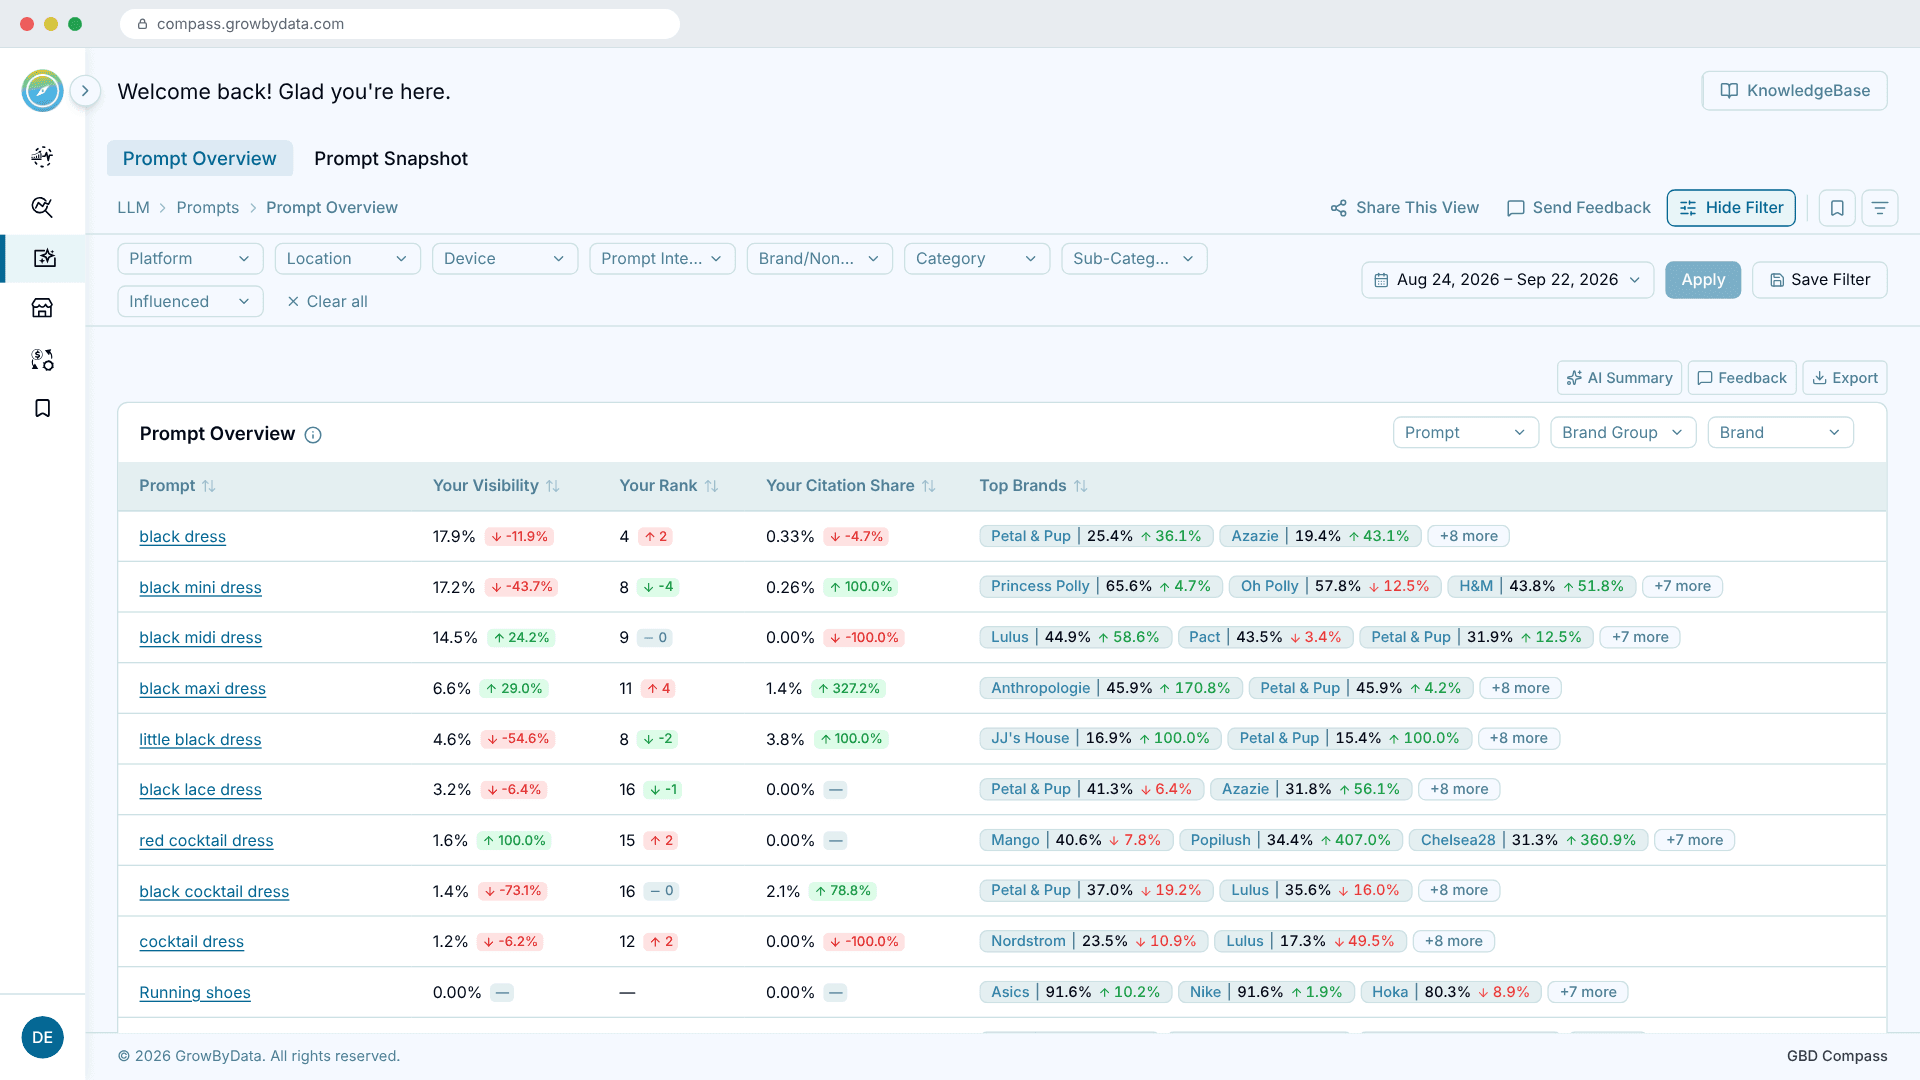The height and width of the screenshot is (1080, 1920).
Task: Go to Prompts breadcrumb
Action: click(208, 207)
